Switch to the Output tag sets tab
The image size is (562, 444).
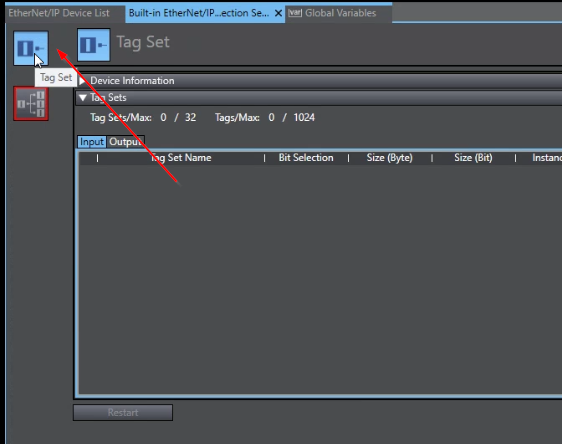(x=125, y=142)
